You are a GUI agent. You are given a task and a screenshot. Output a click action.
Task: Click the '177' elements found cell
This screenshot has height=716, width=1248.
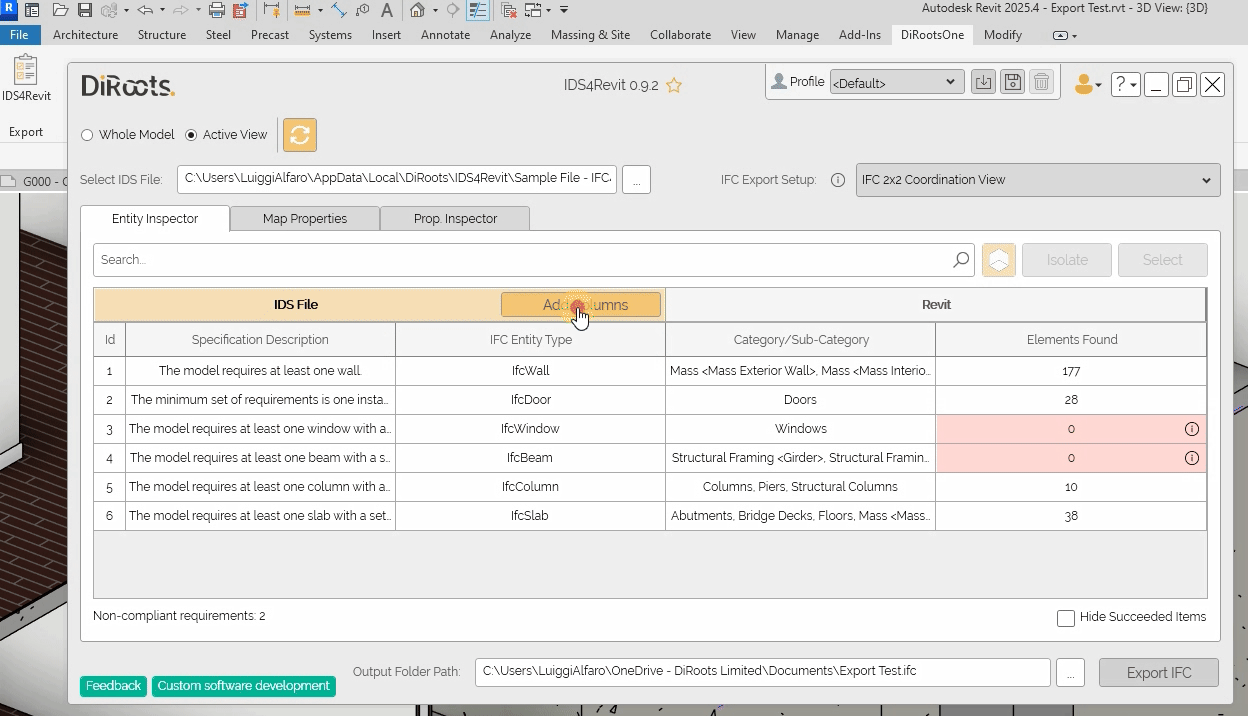[1072, 371]
